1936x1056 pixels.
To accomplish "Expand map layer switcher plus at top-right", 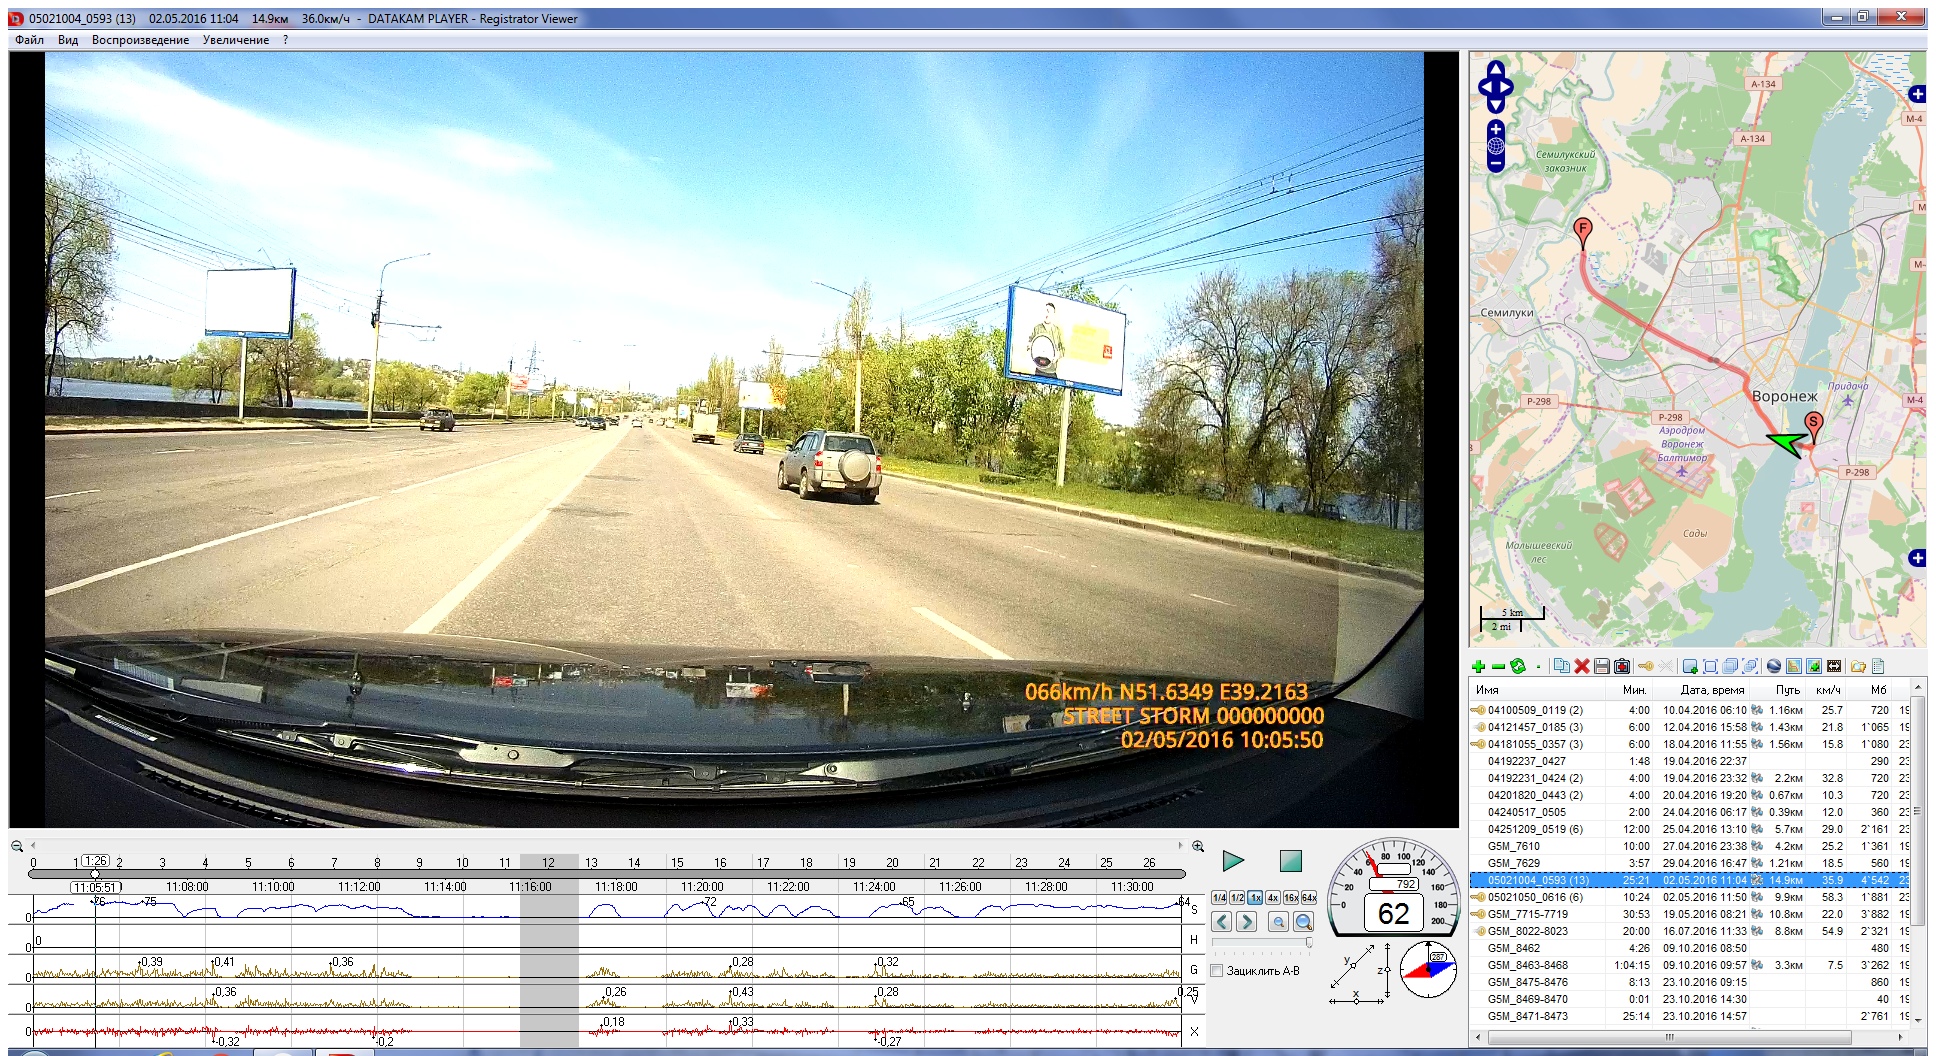I will [1917, 94].
